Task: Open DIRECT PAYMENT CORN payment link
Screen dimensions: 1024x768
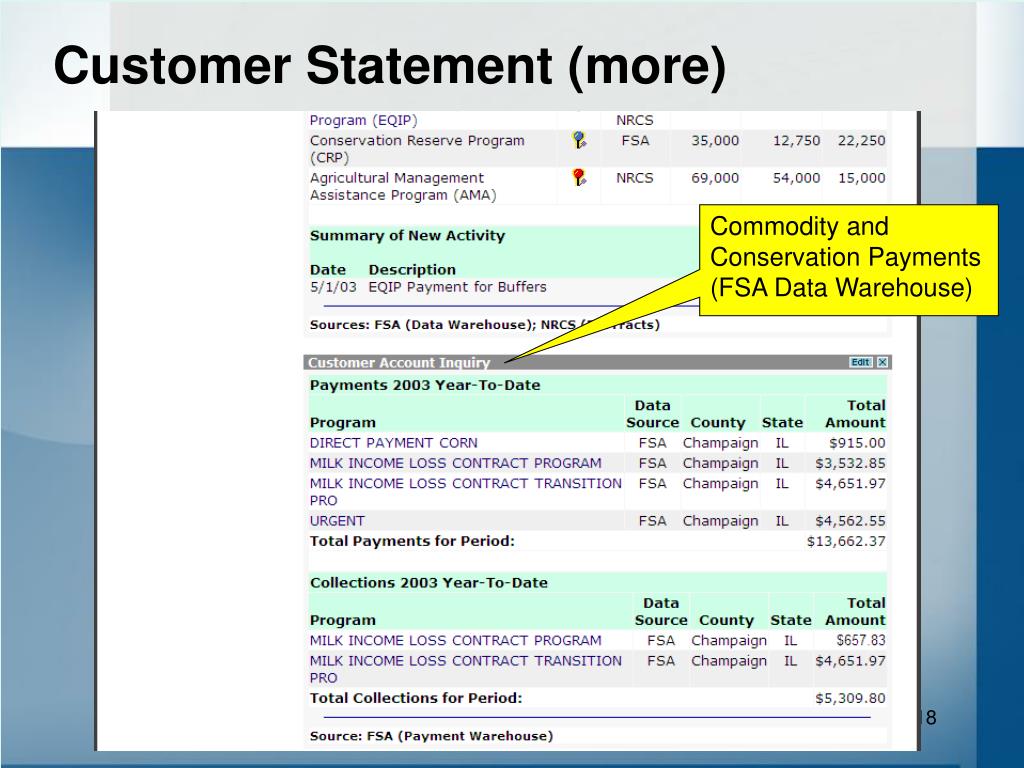Action: pyautogui.click(x=393, y=443)
